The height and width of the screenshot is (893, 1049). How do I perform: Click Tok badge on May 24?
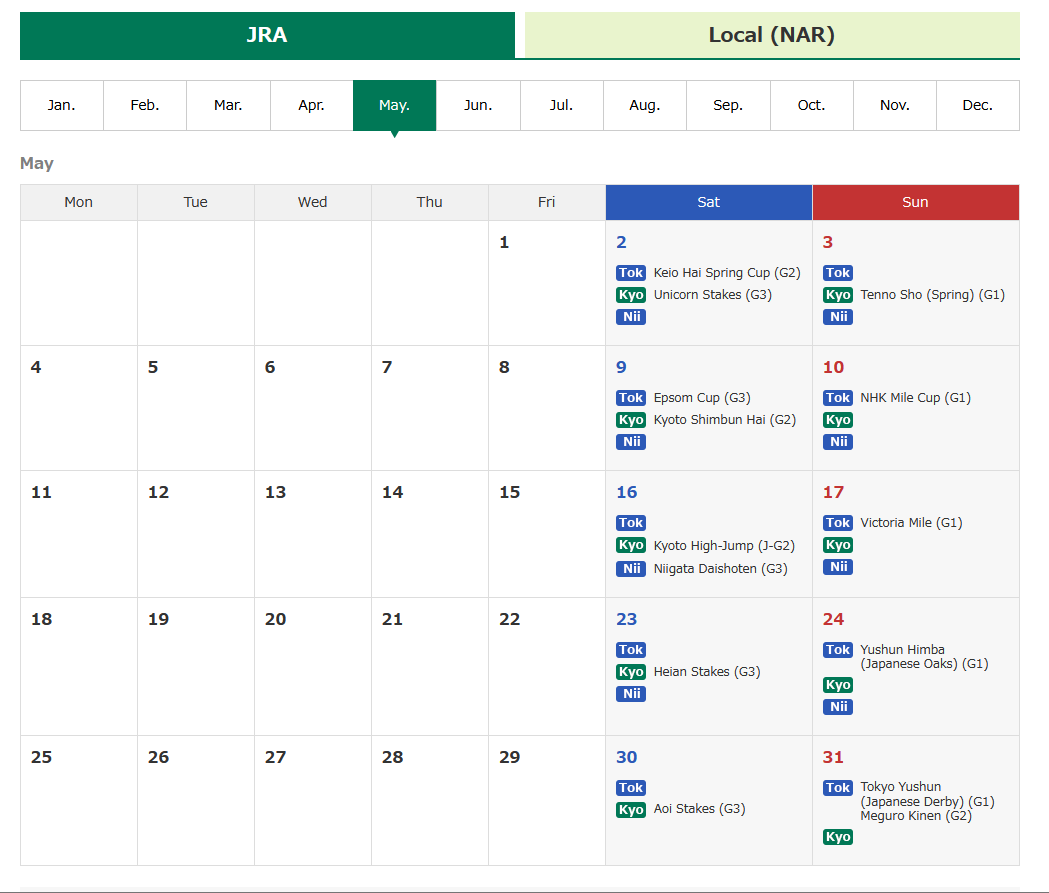point(838,650)
